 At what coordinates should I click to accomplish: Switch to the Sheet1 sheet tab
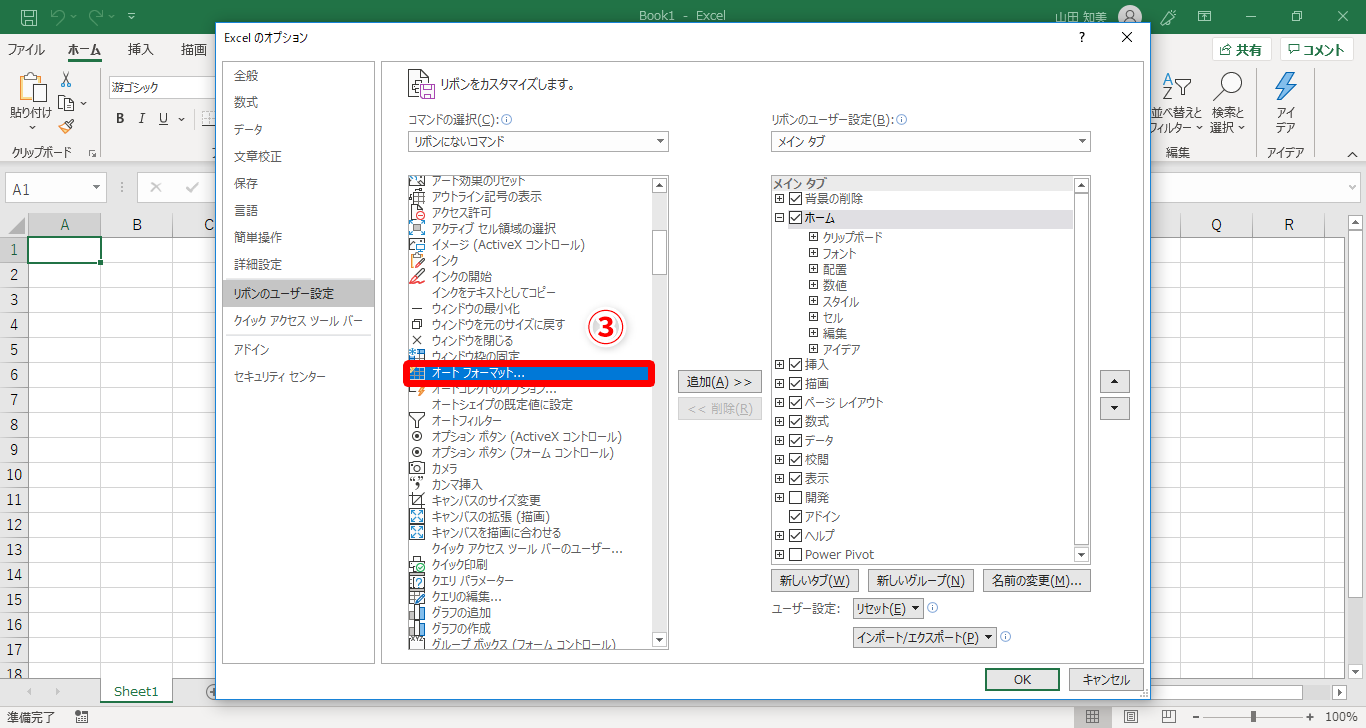click(x=136, y=691)
